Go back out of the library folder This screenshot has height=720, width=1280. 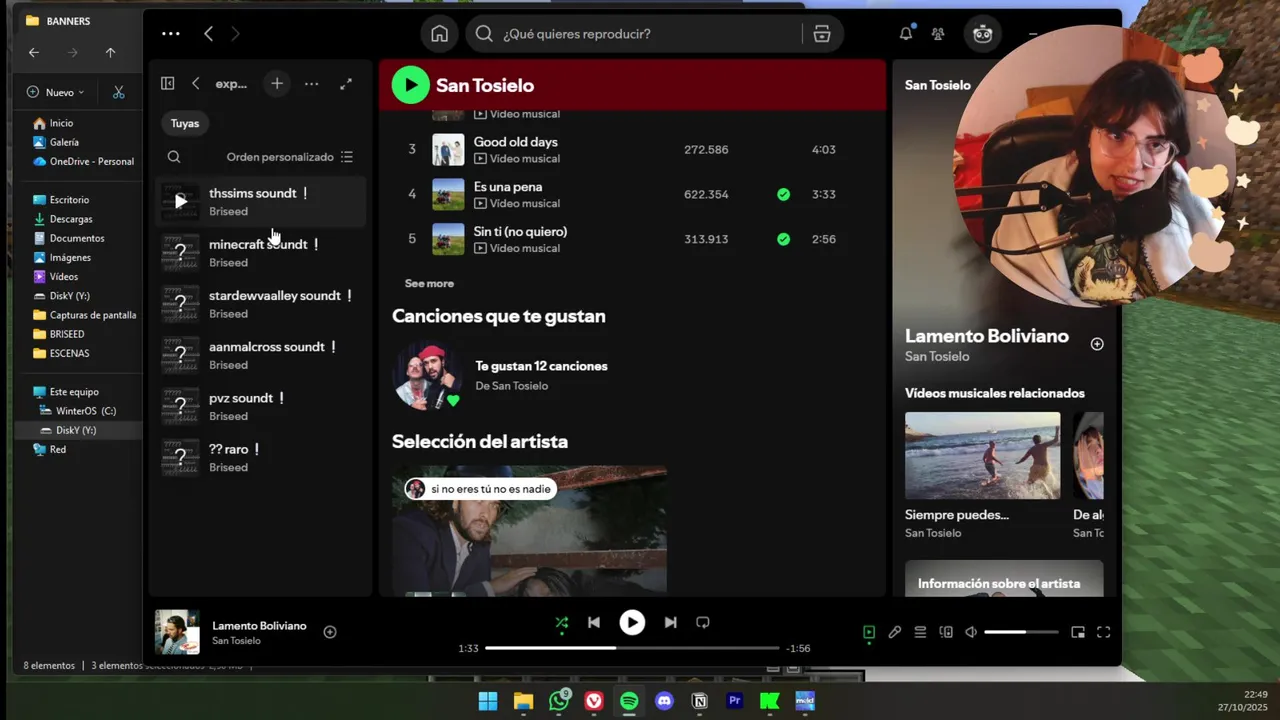(196, 84)
